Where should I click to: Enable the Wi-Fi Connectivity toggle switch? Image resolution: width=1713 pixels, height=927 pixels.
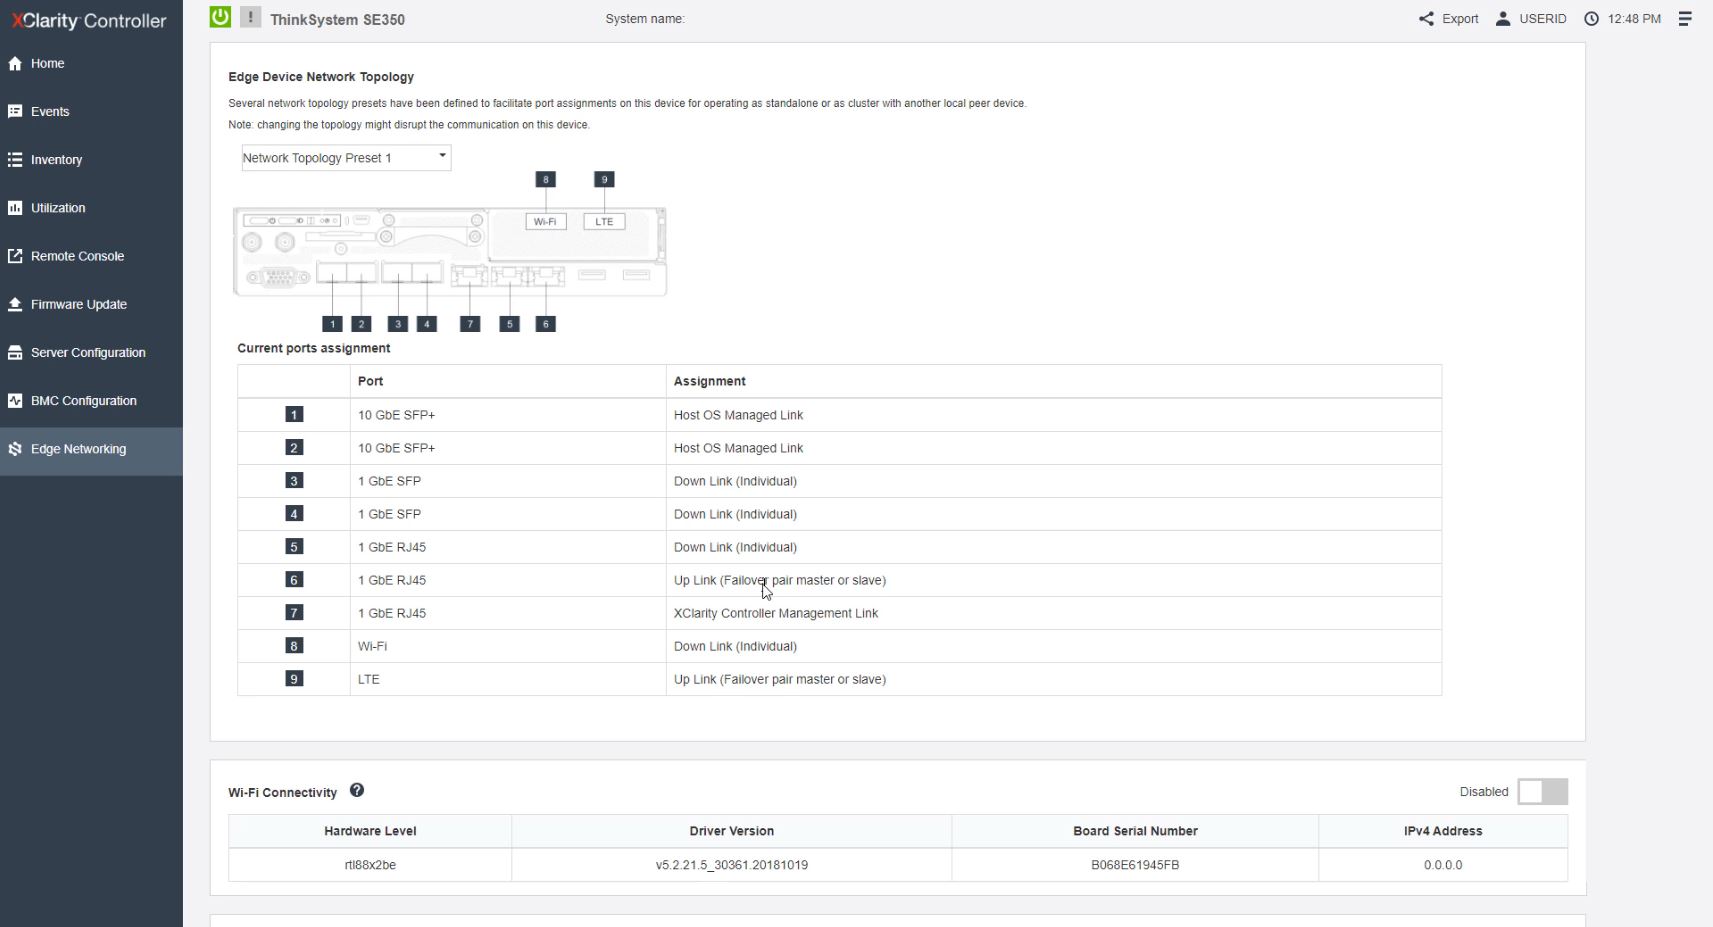(1542, 792)
